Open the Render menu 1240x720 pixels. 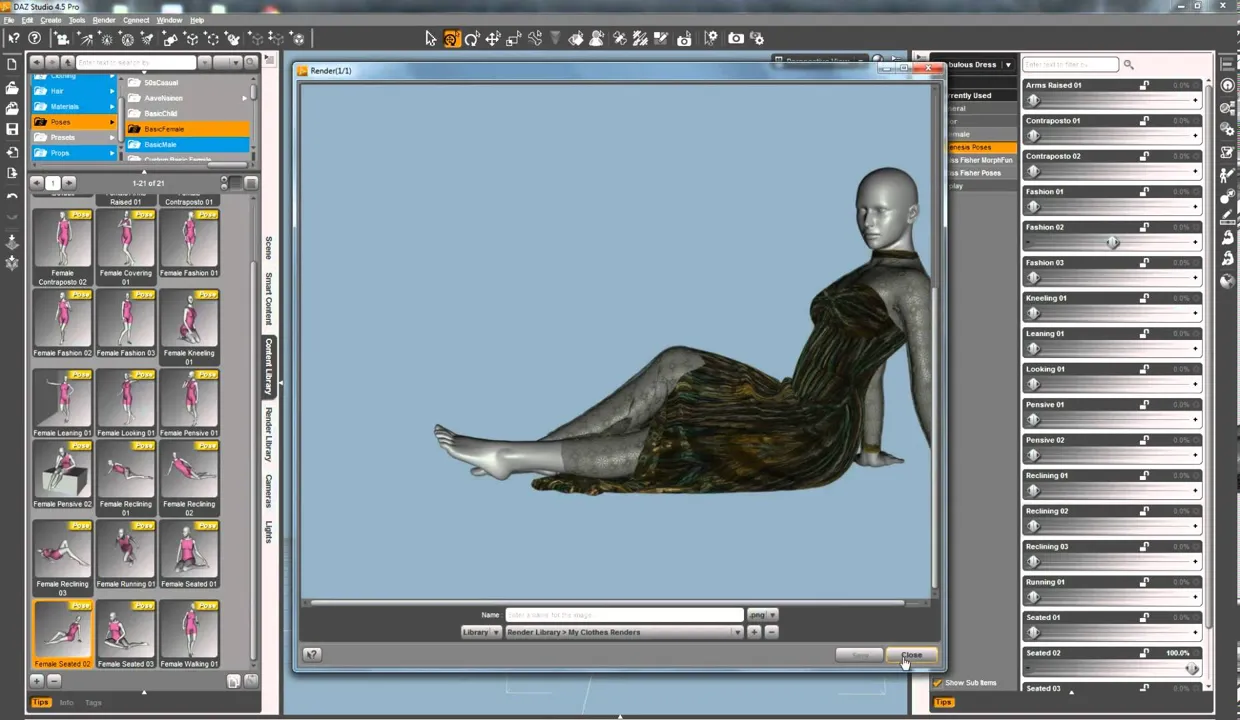104,20
